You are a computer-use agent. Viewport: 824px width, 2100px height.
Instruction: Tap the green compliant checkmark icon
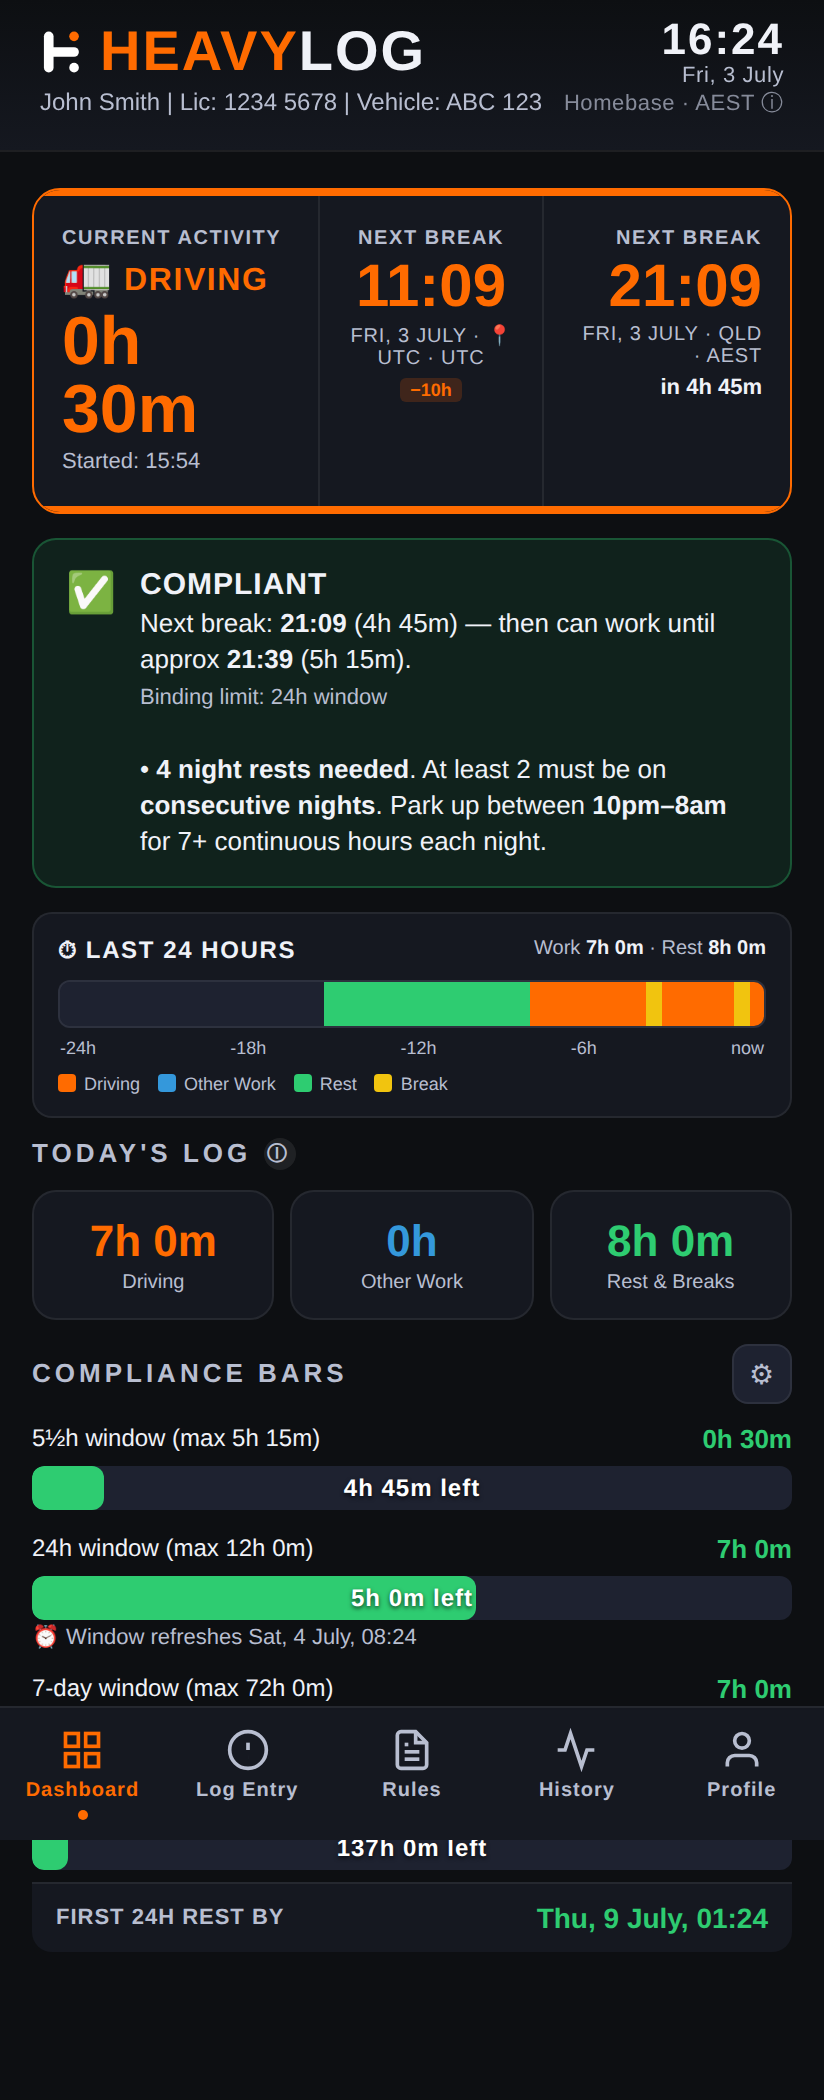pyautogui.click(x=91, y=592)
